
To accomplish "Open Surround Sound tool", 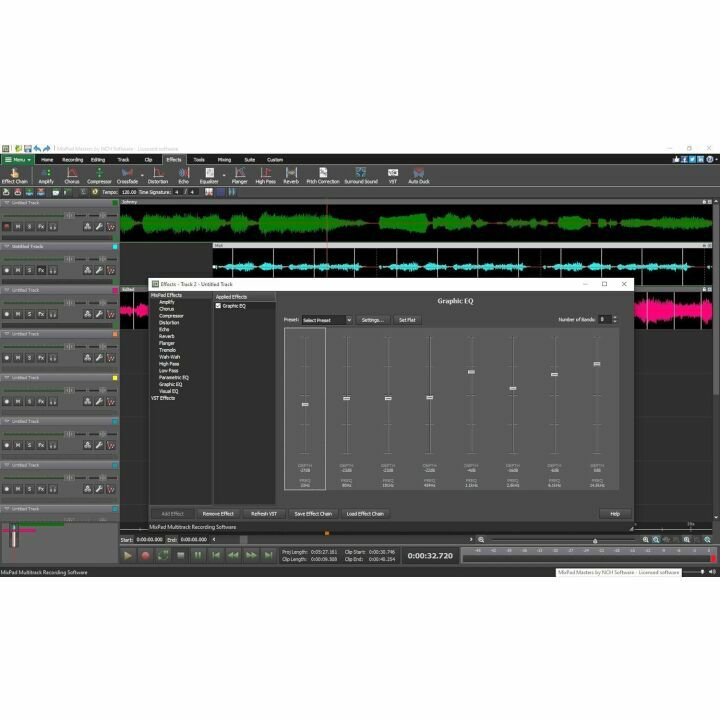I will point(361,175).
